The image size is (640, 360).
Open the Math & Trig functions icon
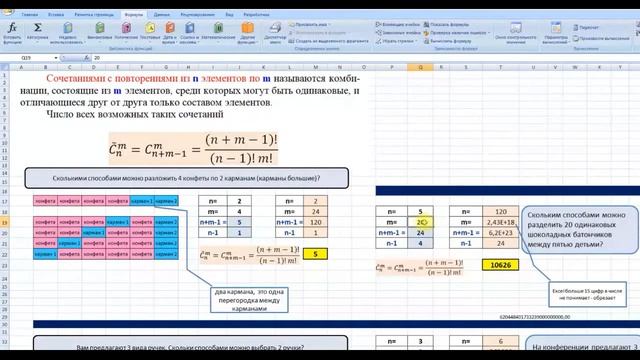pos(219,28)
